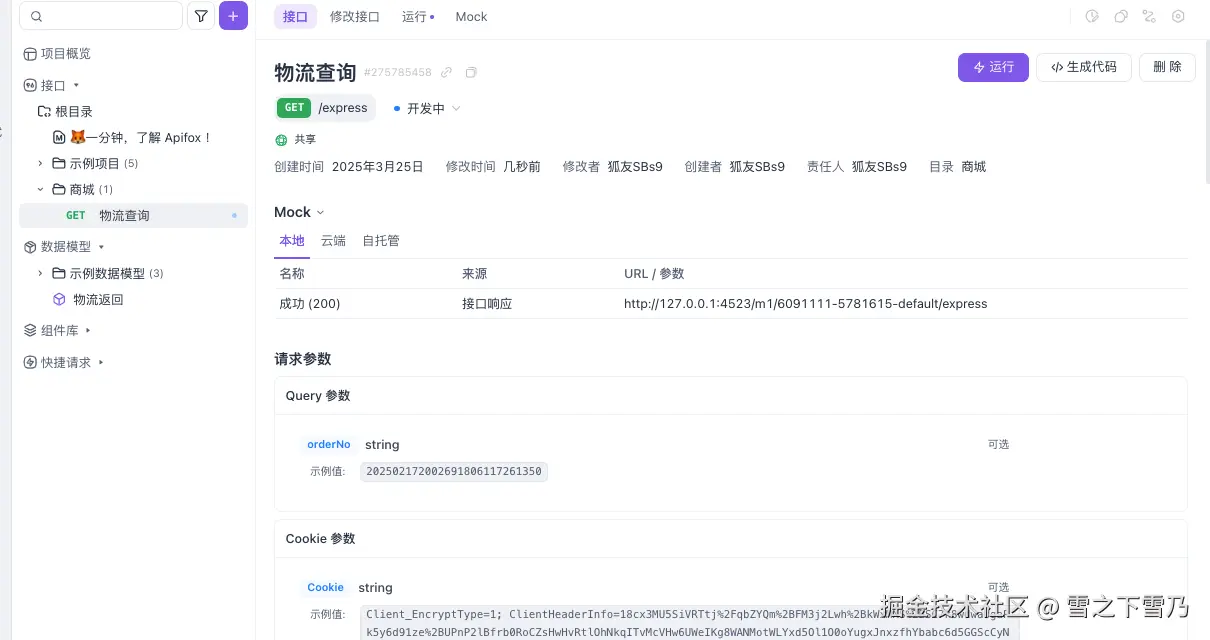Click the Cookie example value box

[689, 623]
